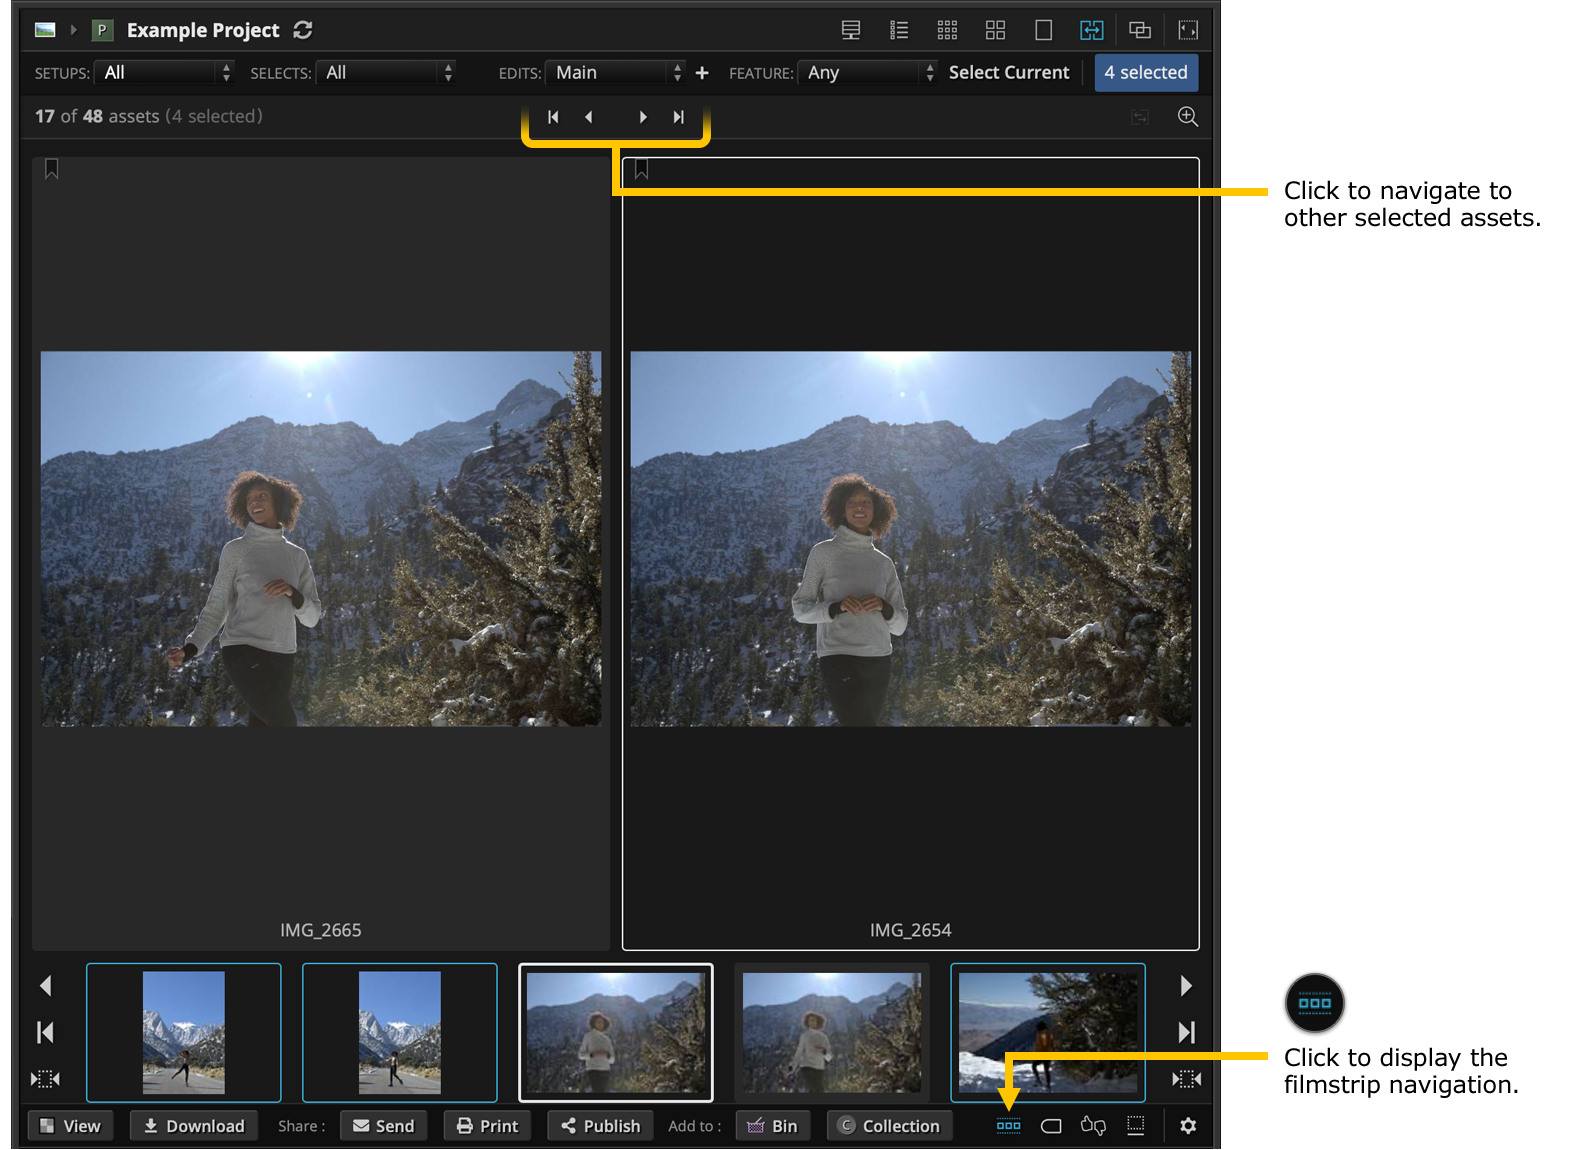Move the filmstrip back with the left arrow

(45, 986)
